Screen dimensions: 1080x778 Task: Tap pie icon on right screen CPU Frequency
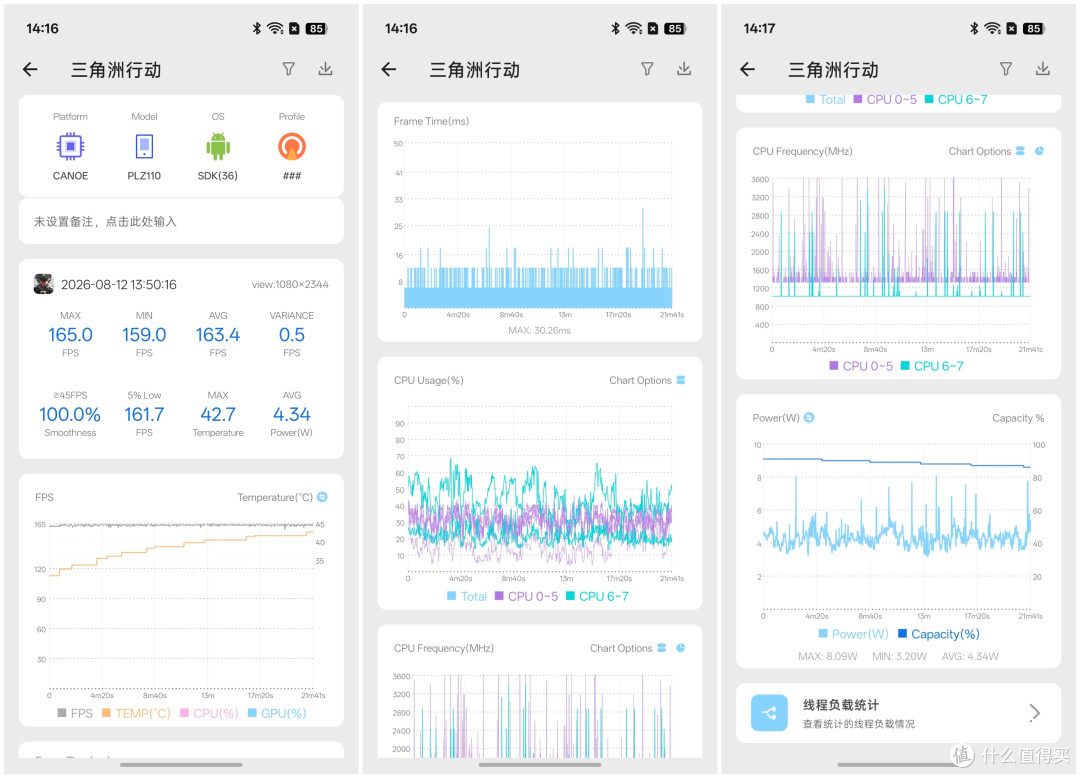click(x=1039, y=151)
